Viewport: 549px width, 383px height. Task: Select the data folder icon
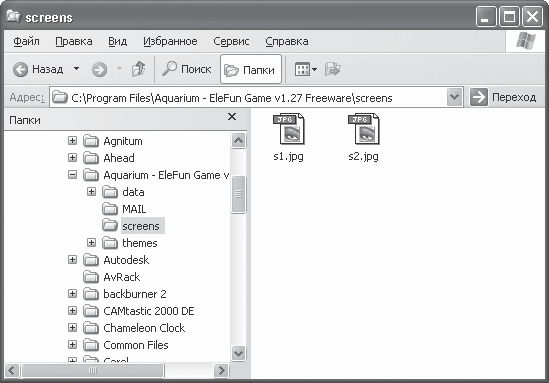coord(110,192)
